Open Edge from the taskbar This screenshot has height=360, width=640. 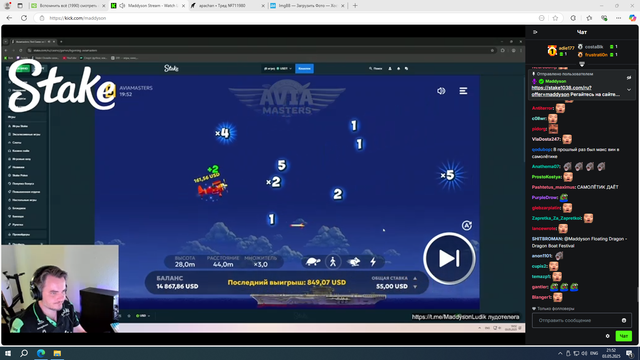(x=41, y=353)
